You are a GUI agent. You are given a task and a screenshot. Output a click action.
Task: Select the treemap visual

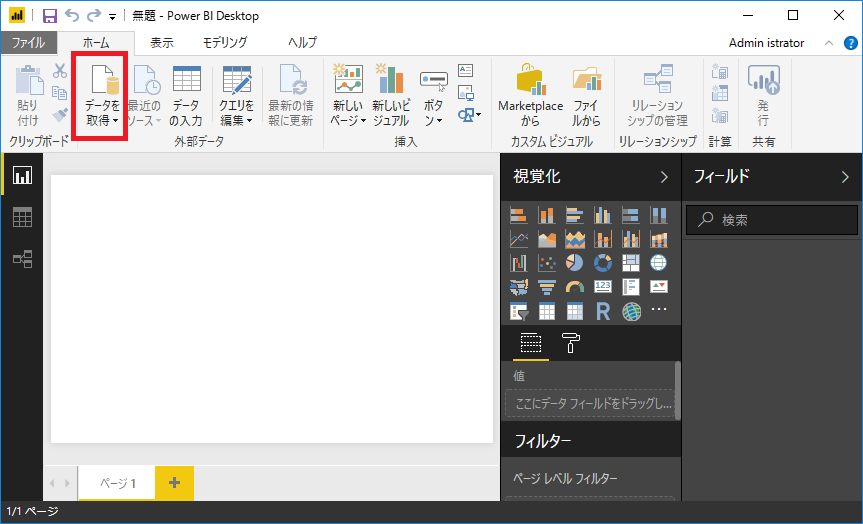click(631, 263)
